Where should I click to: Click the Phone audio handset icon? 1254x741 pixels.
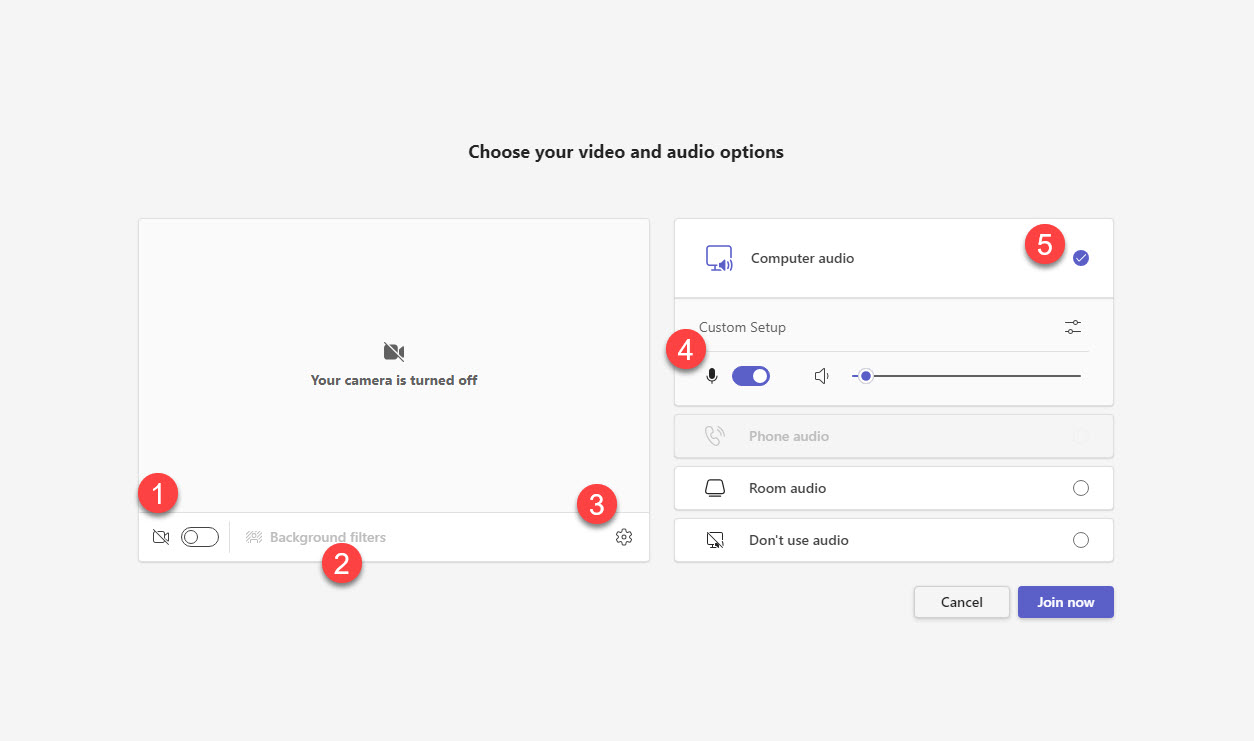714,436
